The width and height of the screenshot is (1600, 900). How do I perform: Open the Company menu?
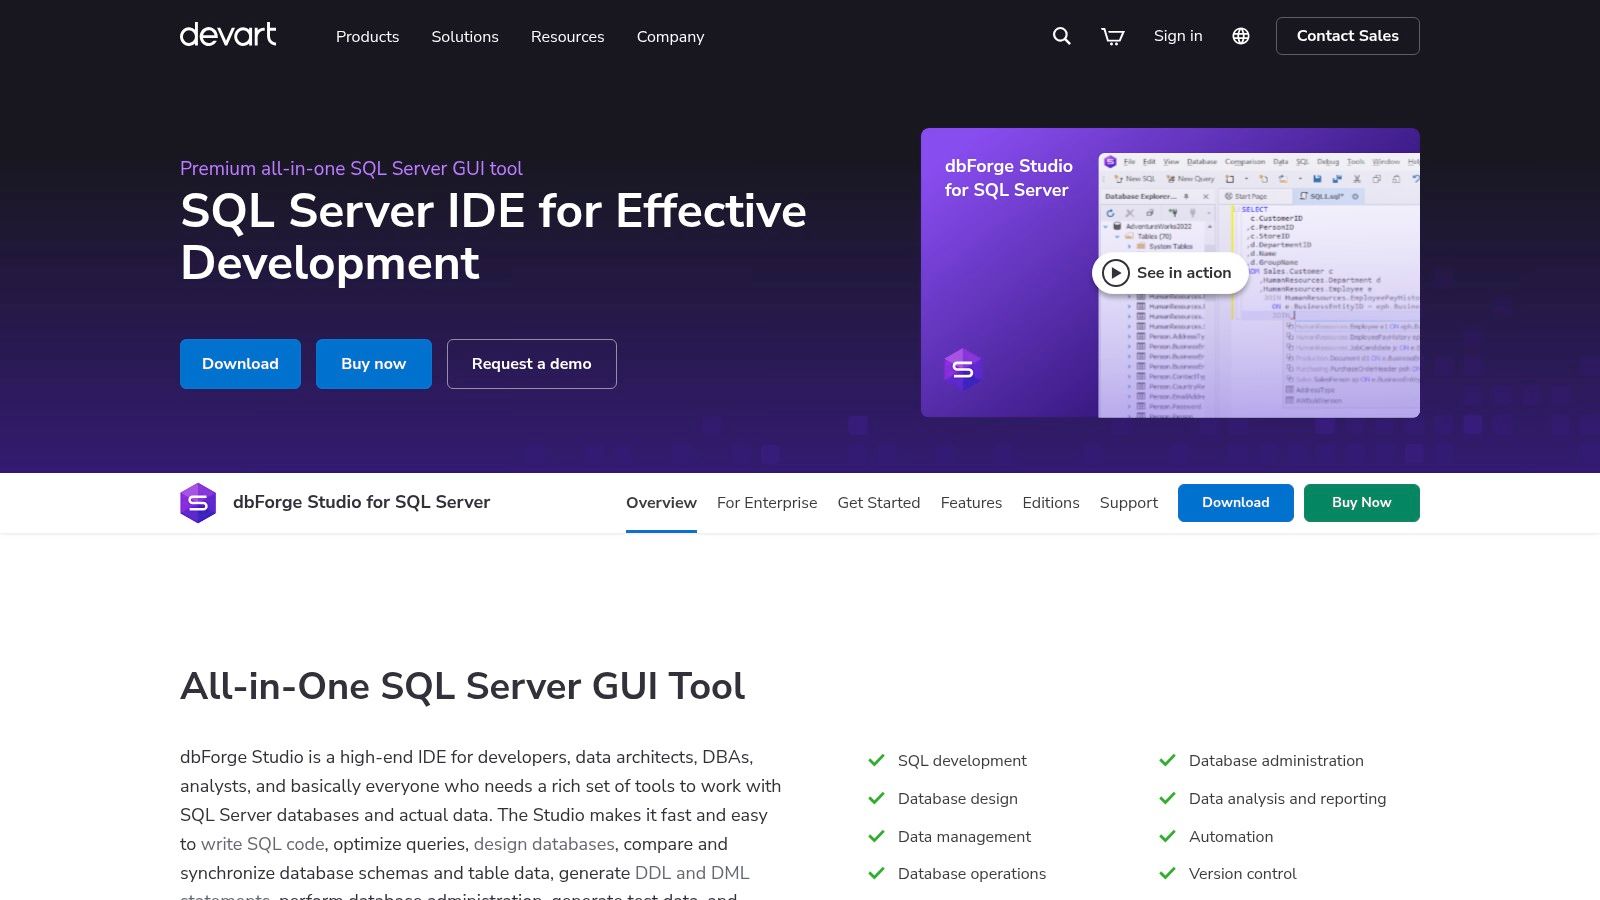[x=670, y=37]
